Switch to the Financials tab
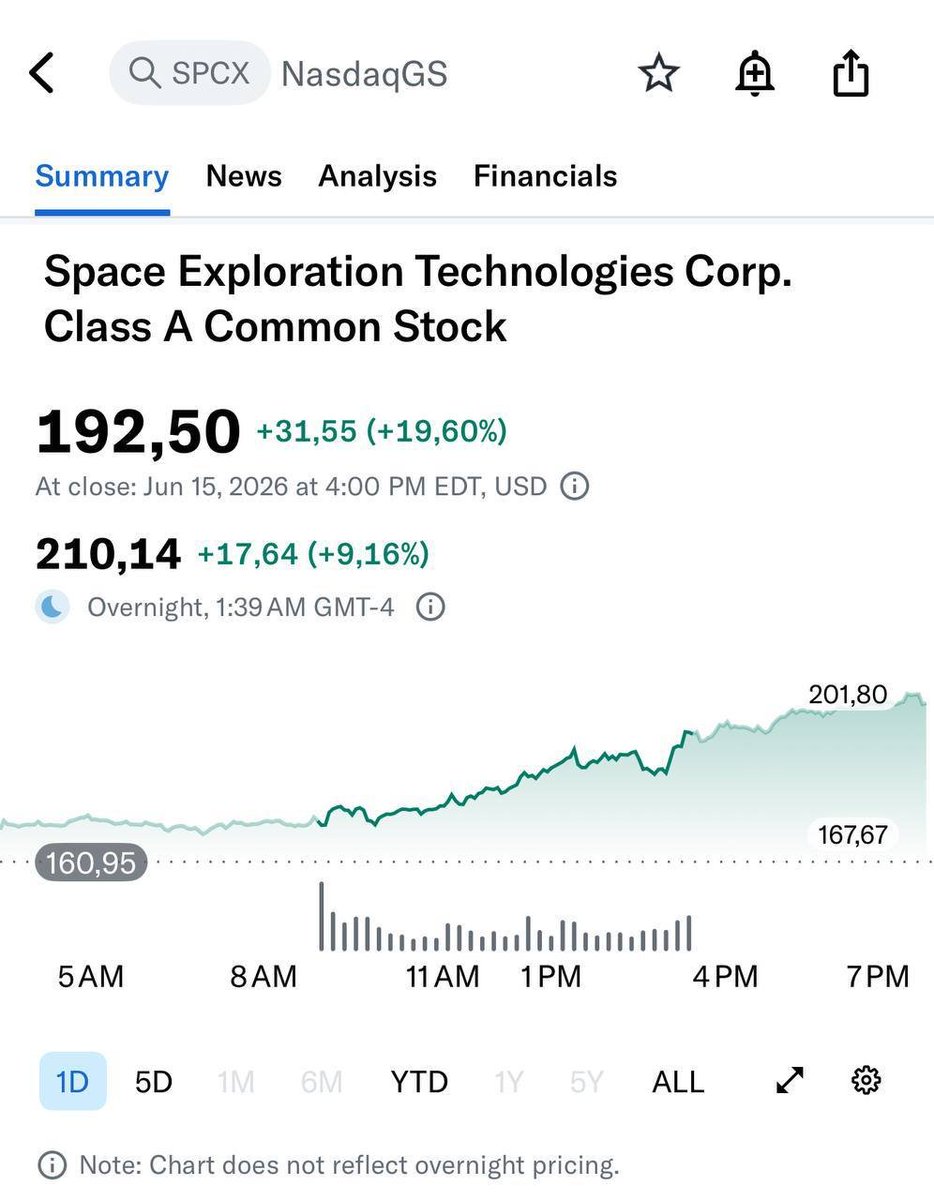 tap(545, 176)
